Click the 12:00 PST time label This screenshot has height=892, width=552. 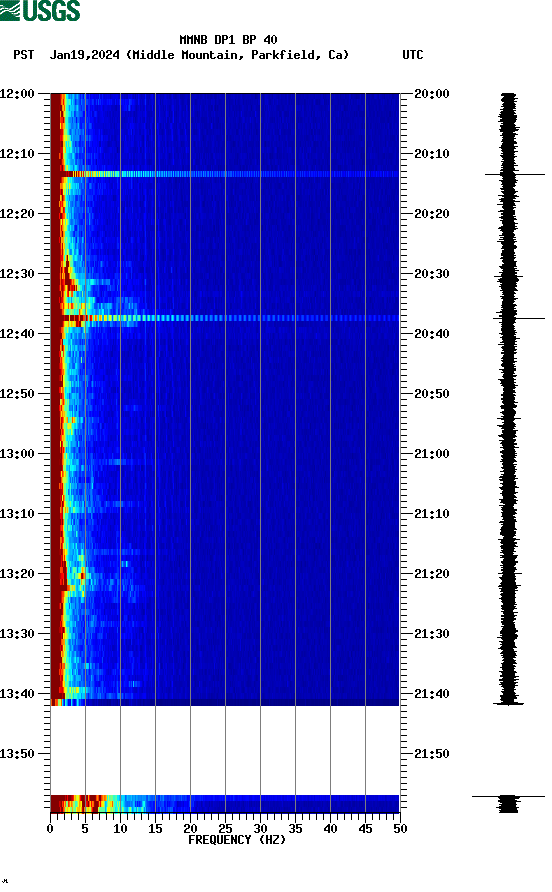coord(17,94)
